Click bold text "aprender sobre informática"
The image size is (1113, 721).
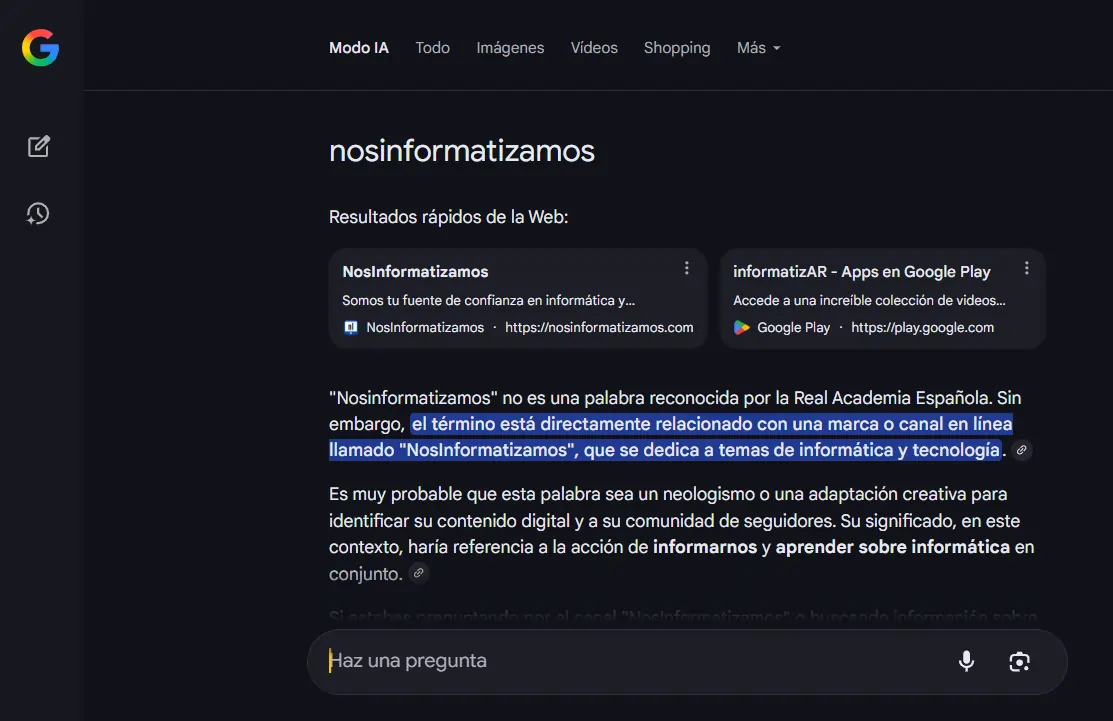point(892,547)
